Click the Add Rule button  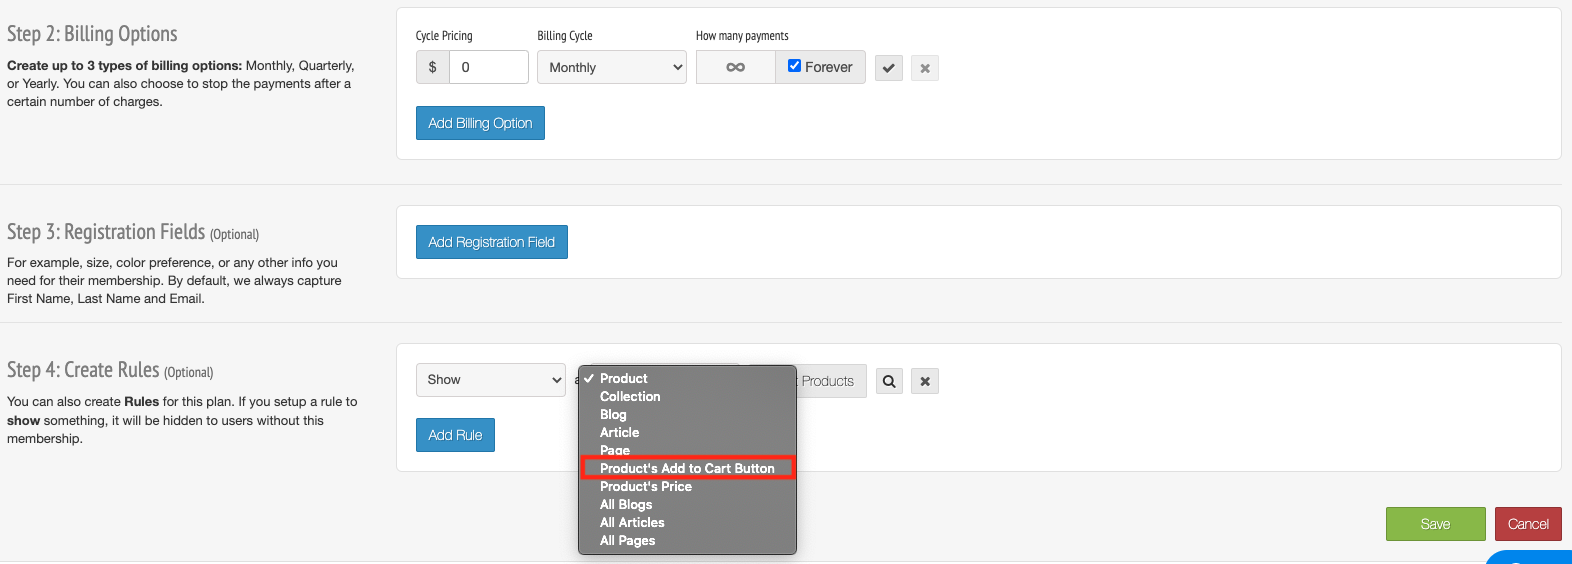tap(455, 435)
